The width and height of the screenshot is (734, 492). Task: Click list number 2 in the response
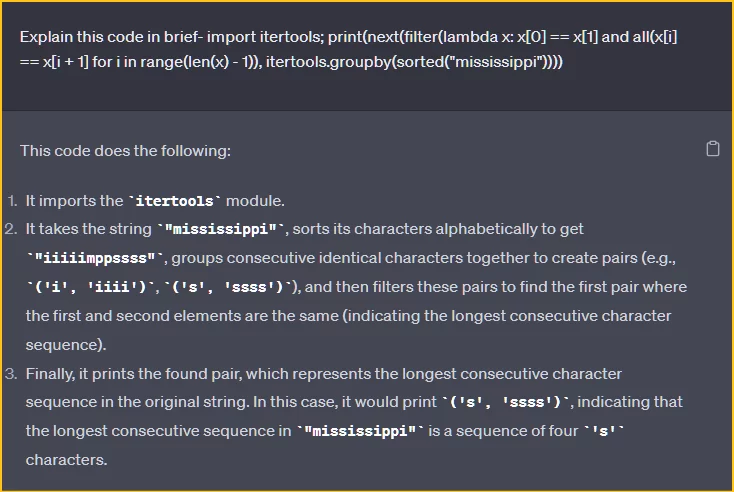[x=11, y=229]
